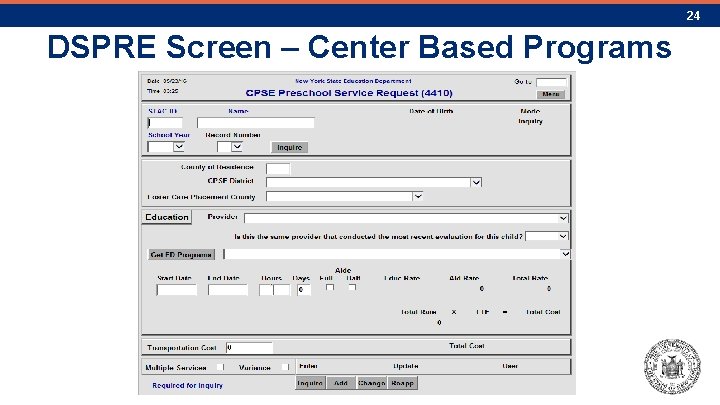Open the School Year dropdown

[x=179, y=147]
